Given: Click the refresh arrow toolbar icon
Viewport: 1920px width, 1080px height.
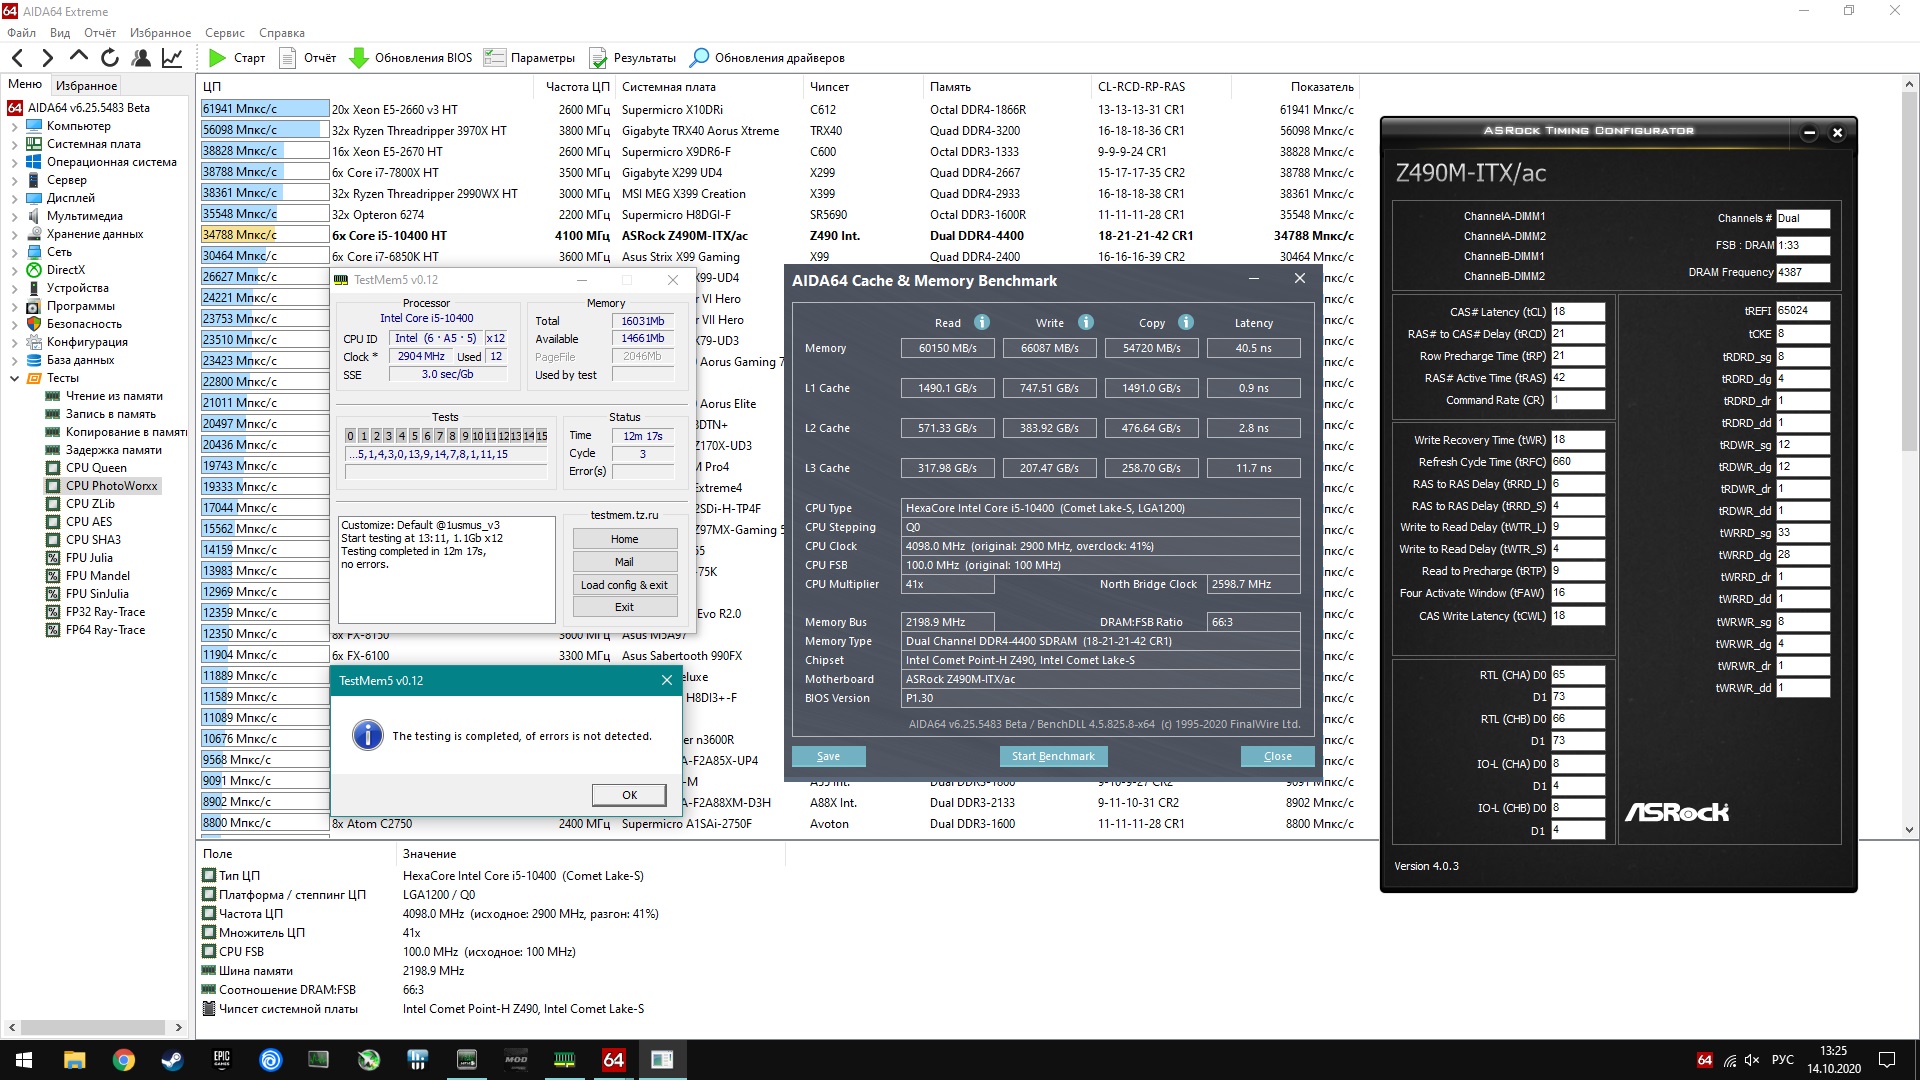Looking at the screenshot, I should (x=110, y=58).
